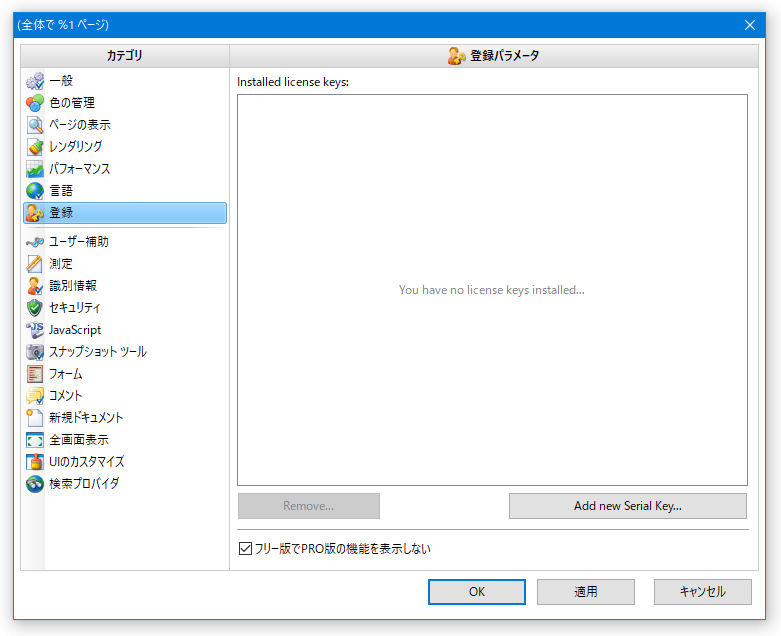The width and height of the screenshot is (781, 636).
Task: Select 全画面表示 category
Action: [125, 440]
